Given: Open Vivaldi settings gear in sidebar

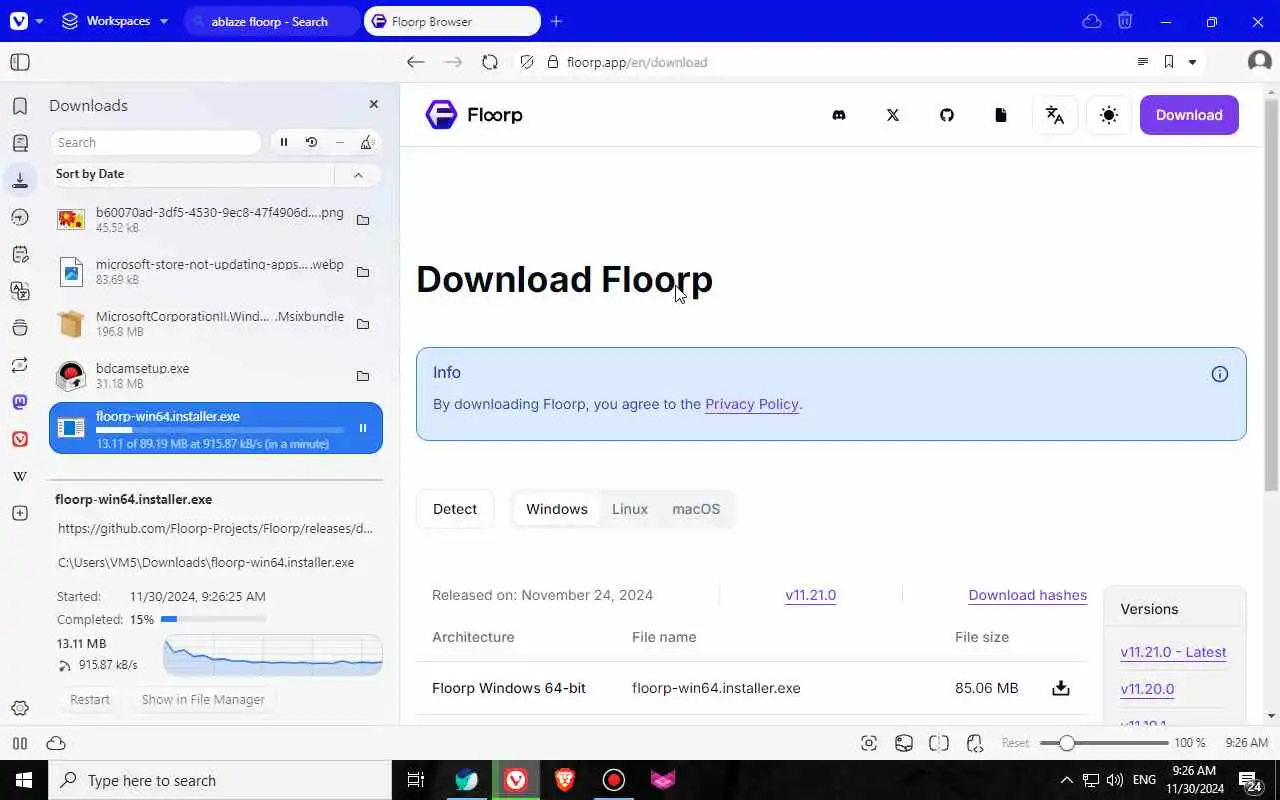Looking at the screenshot, I should tap(20, 708).
